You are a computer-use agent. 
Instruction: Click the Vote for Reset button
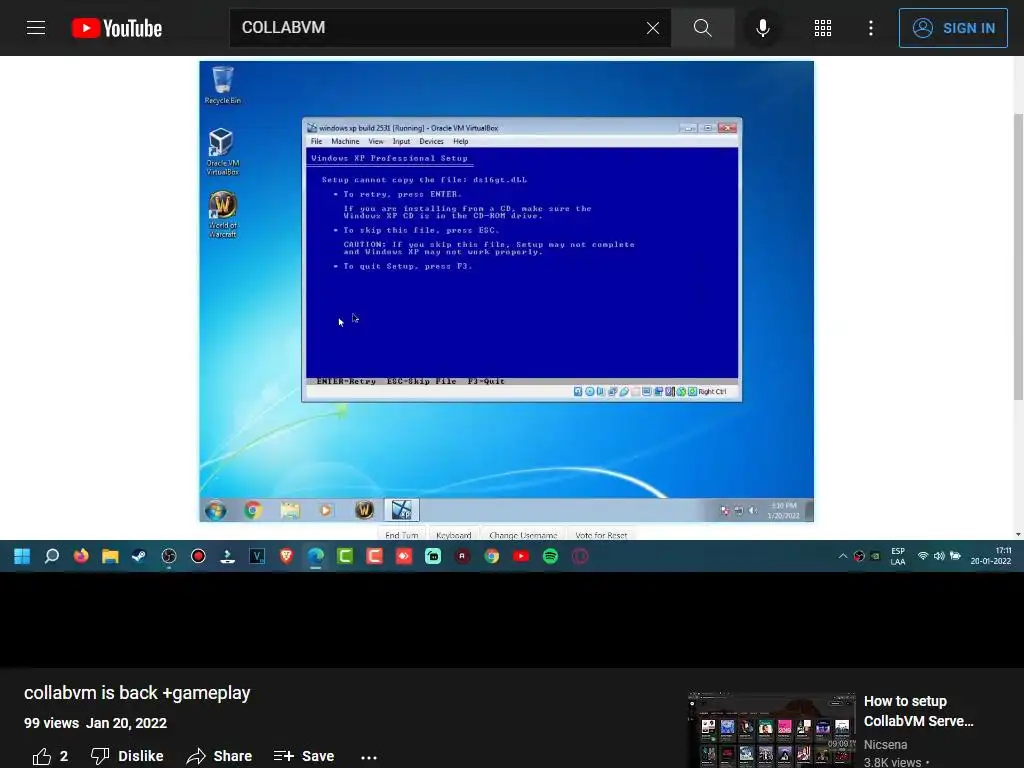(x=601, y=535)
